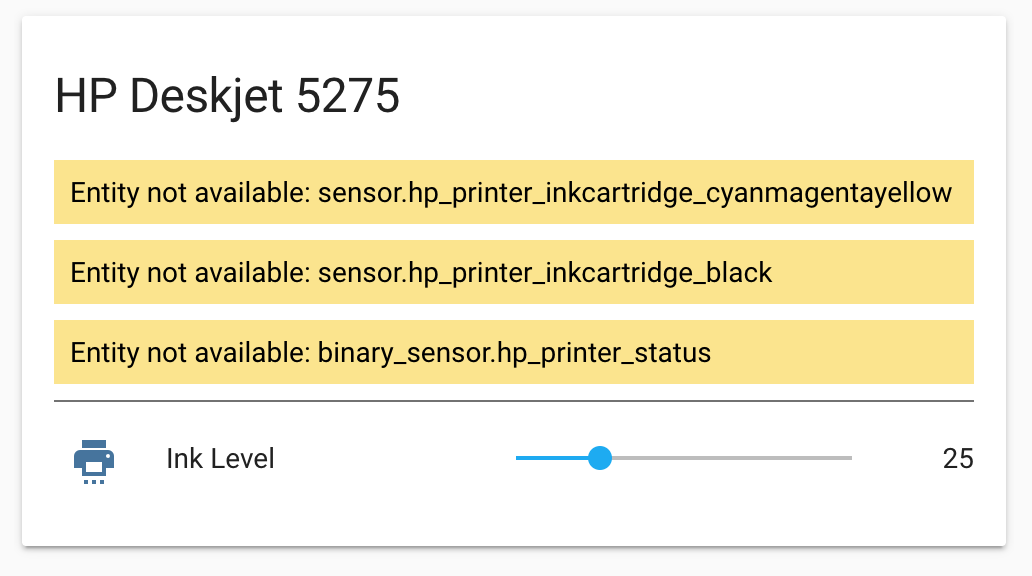Screen dimensions: 1032x576
Task: Click the blue filled part of the slider
Action: pos(553,458)
